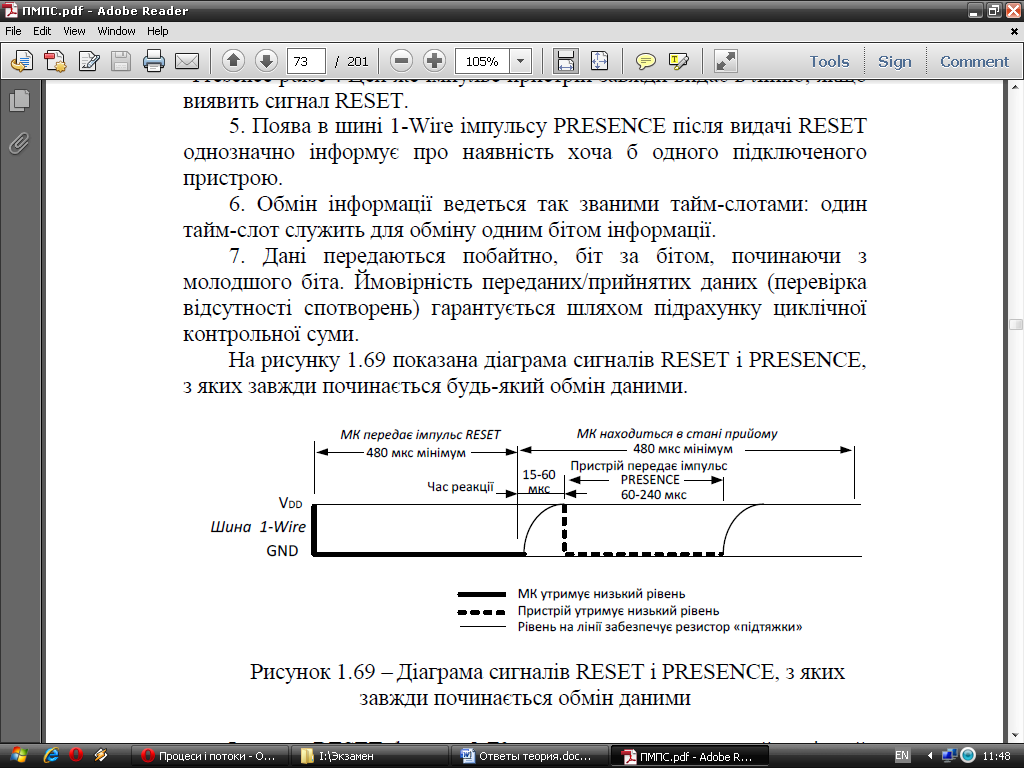This screenshot has height=768, width=1024.
Task: Open the Tools pane
Action: [x=829, y=61]
